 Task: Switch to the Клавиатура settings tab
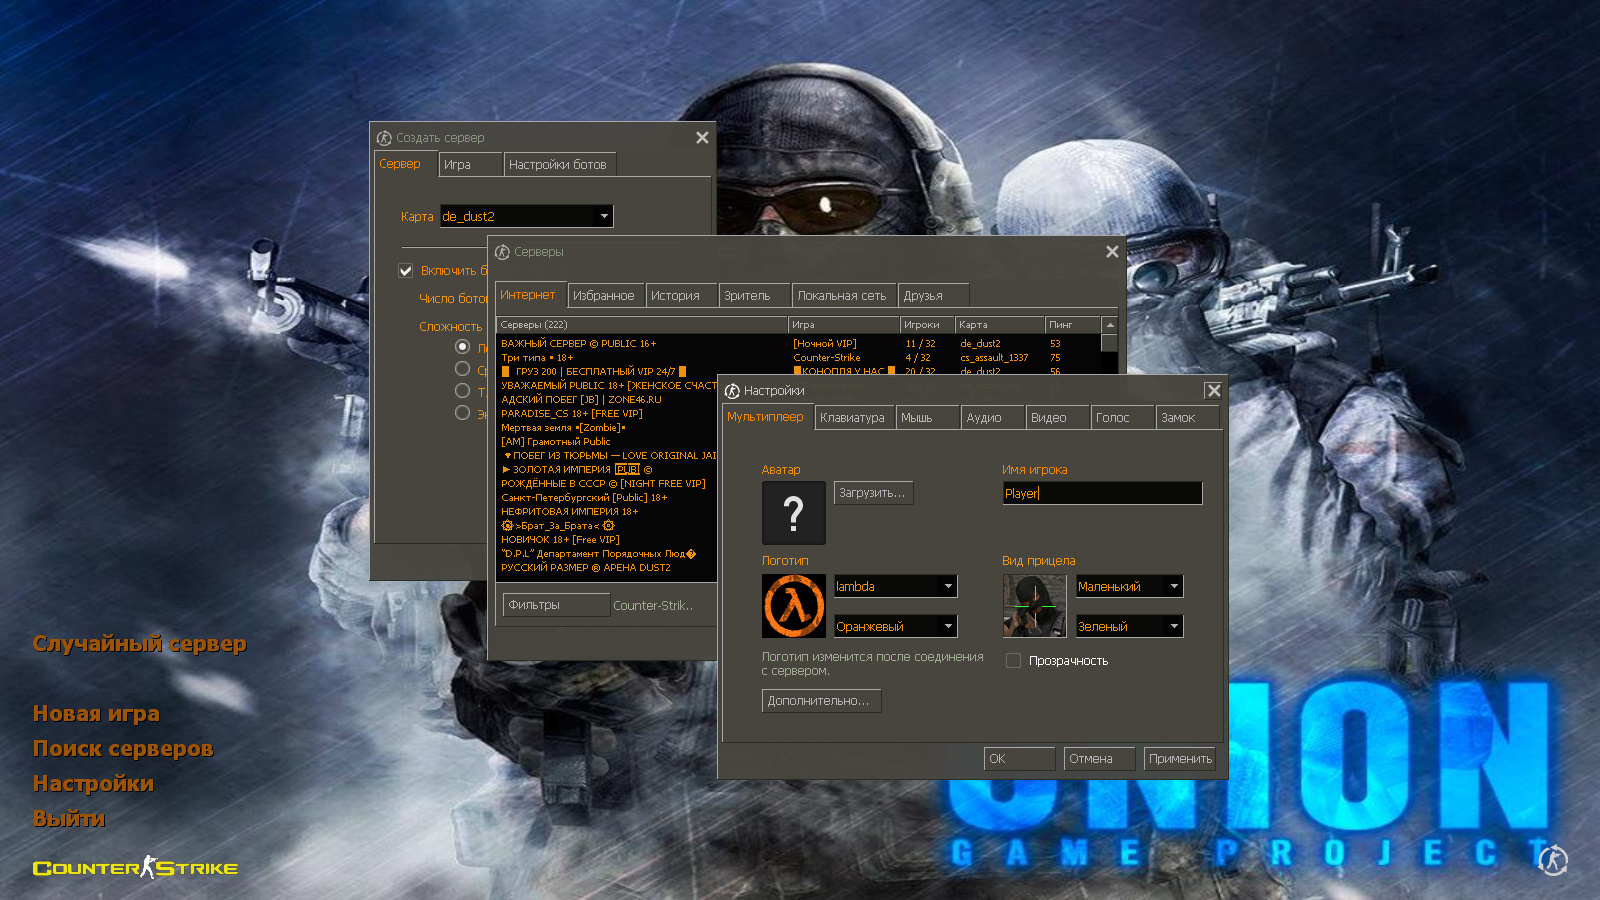pyautogui.click(x=852, y=418)
